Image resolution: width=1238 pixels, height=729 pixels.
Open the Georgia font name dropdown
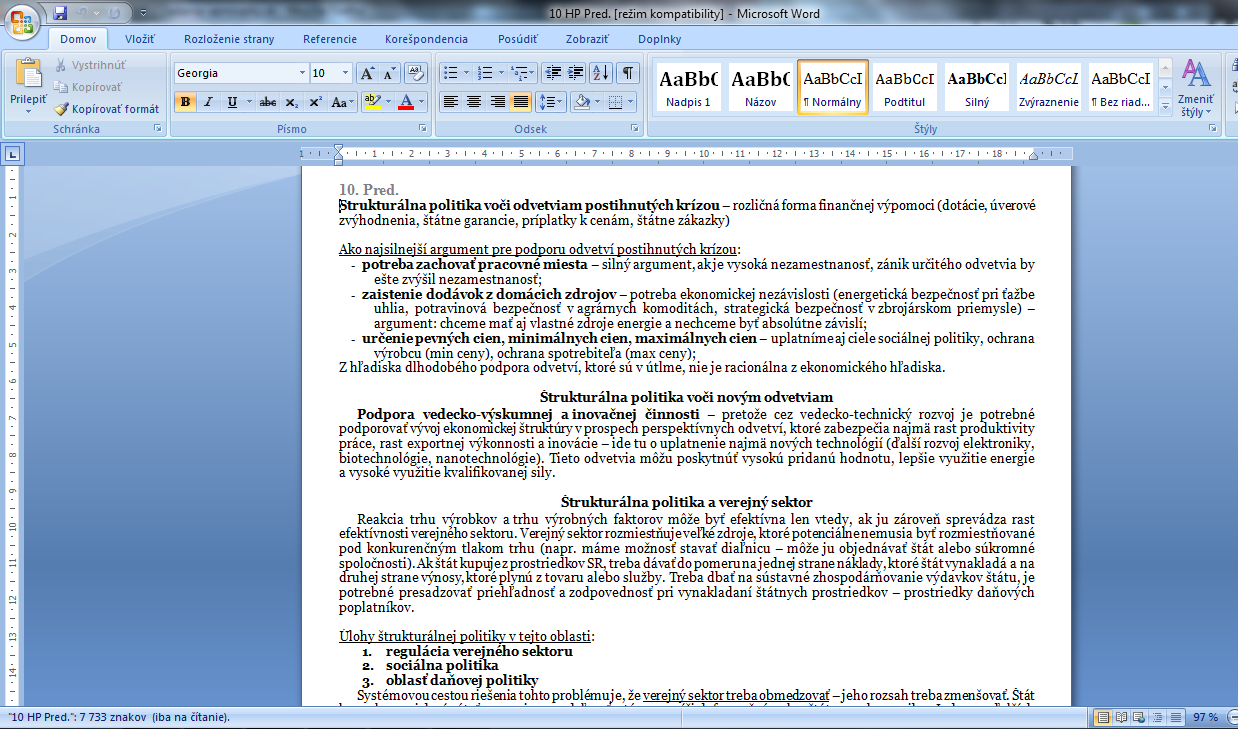pyautogui.click(x=302, y=73)
